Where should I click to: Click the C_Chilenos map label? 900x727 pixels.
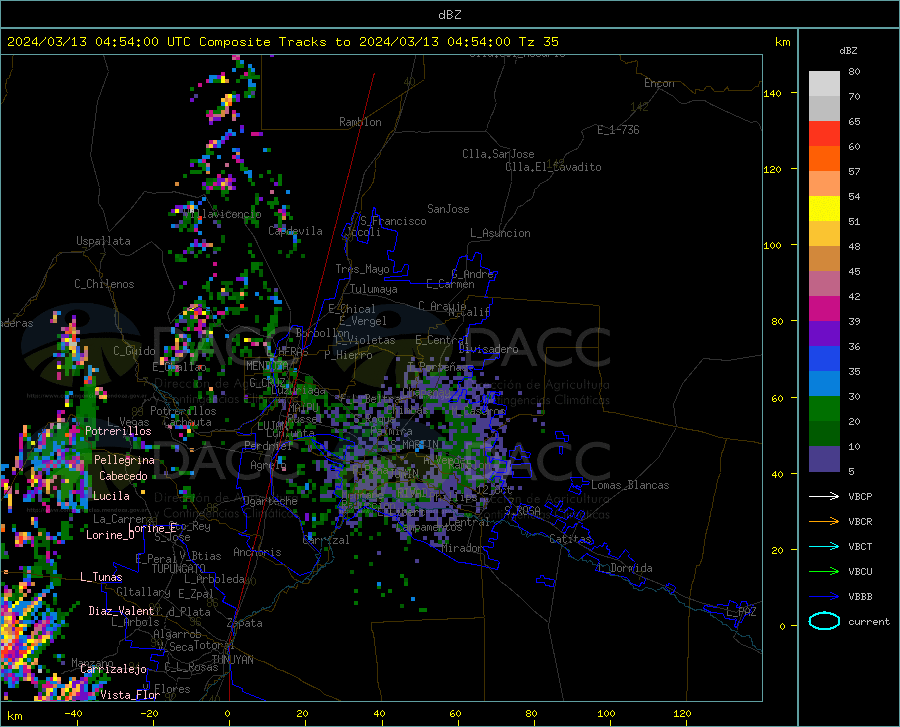104,284
